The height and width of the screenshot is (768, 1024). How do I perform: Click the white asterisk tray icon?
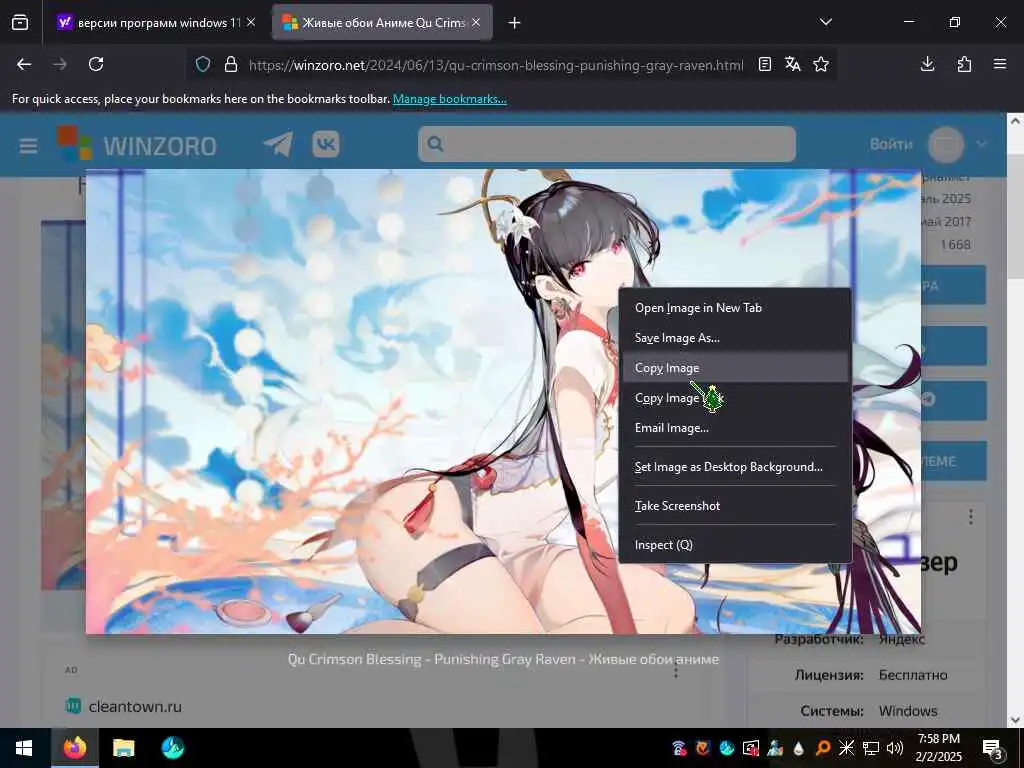click(x=846, y=748)
